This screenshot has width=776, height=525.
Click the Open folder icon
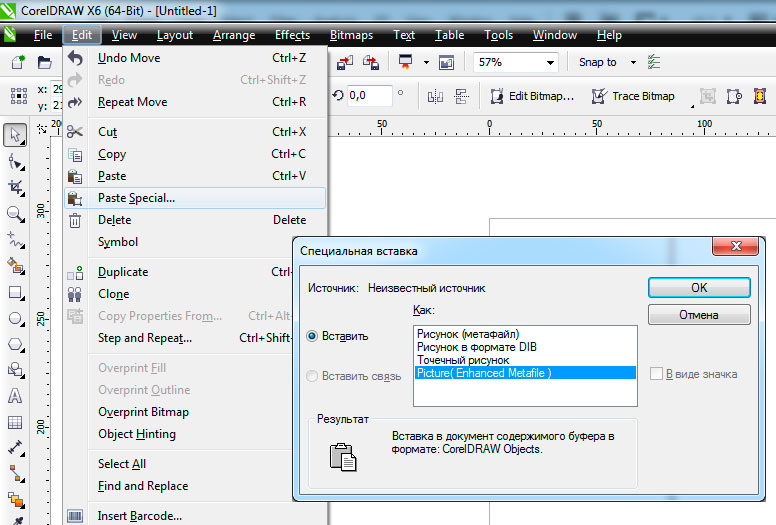tap(45, 62)
